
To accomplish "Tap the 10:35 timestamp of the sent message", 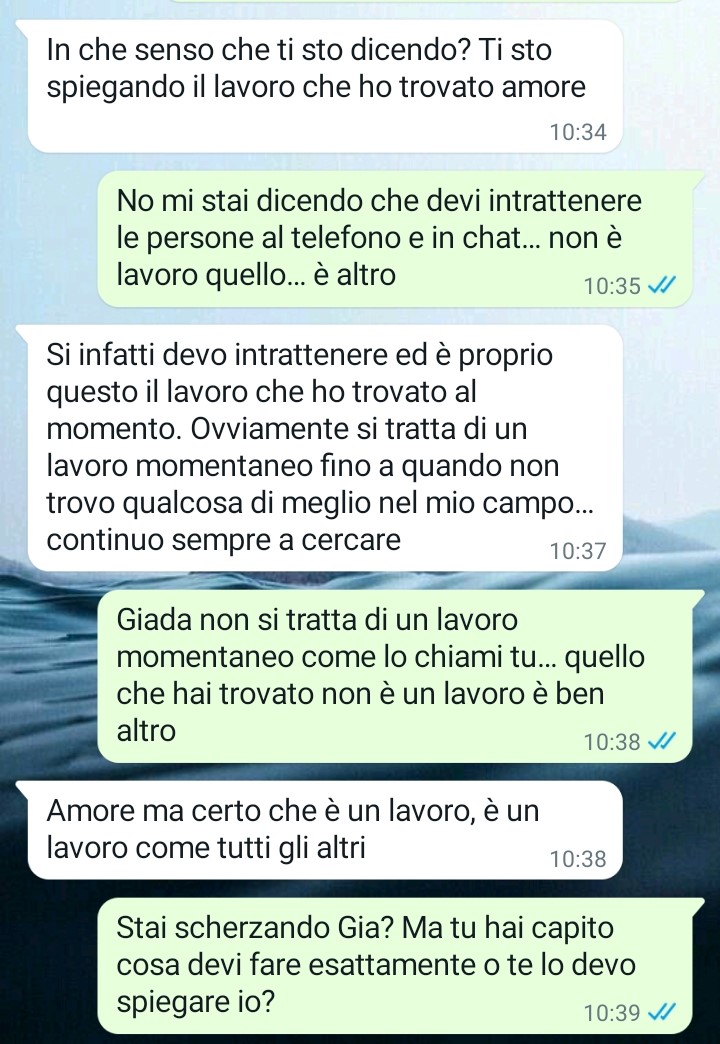I will click(x=612, y=286).
